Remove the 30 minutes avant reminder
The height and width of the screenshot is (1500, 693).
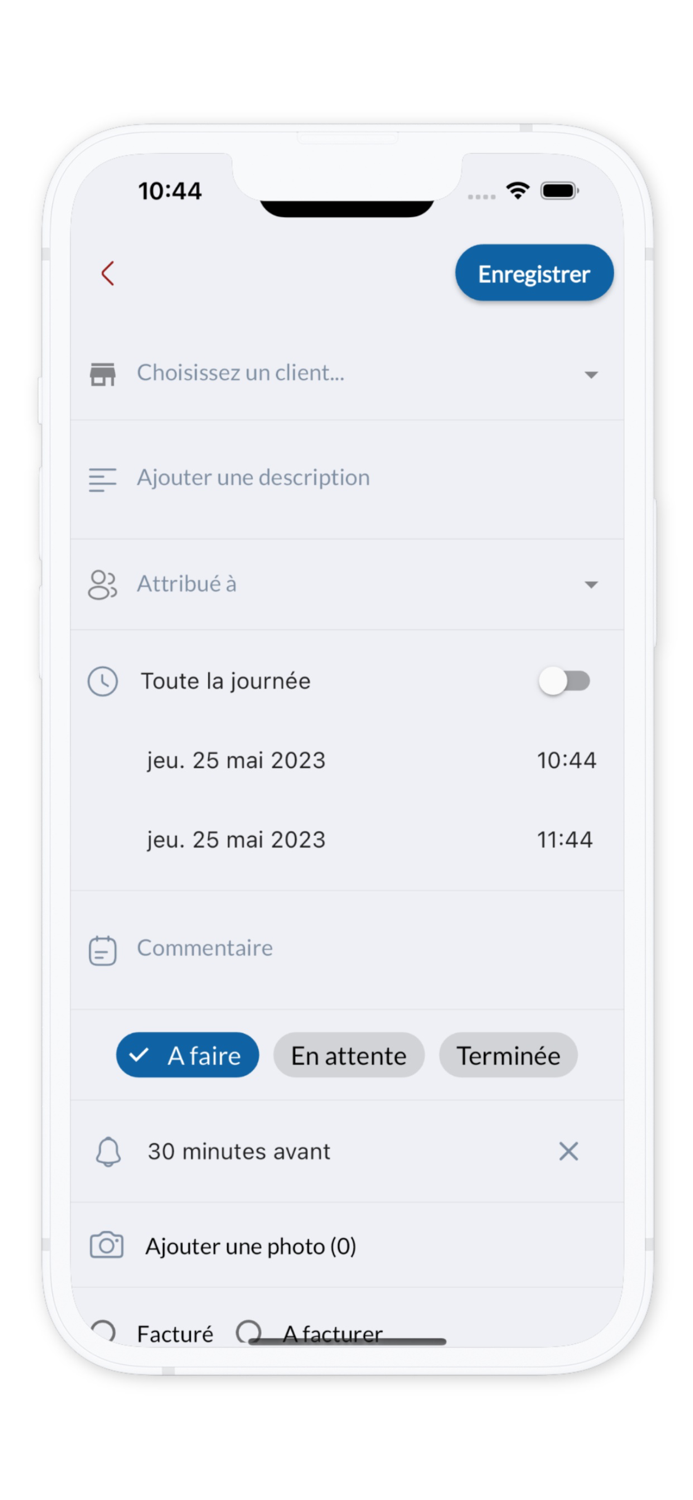tap(568, 1152)
